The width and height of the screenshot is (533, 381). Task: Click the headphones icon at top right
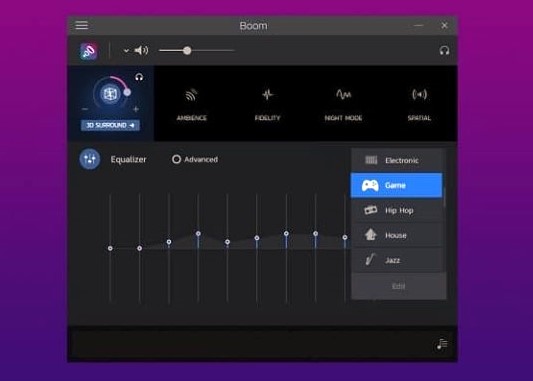click(444, 51)
